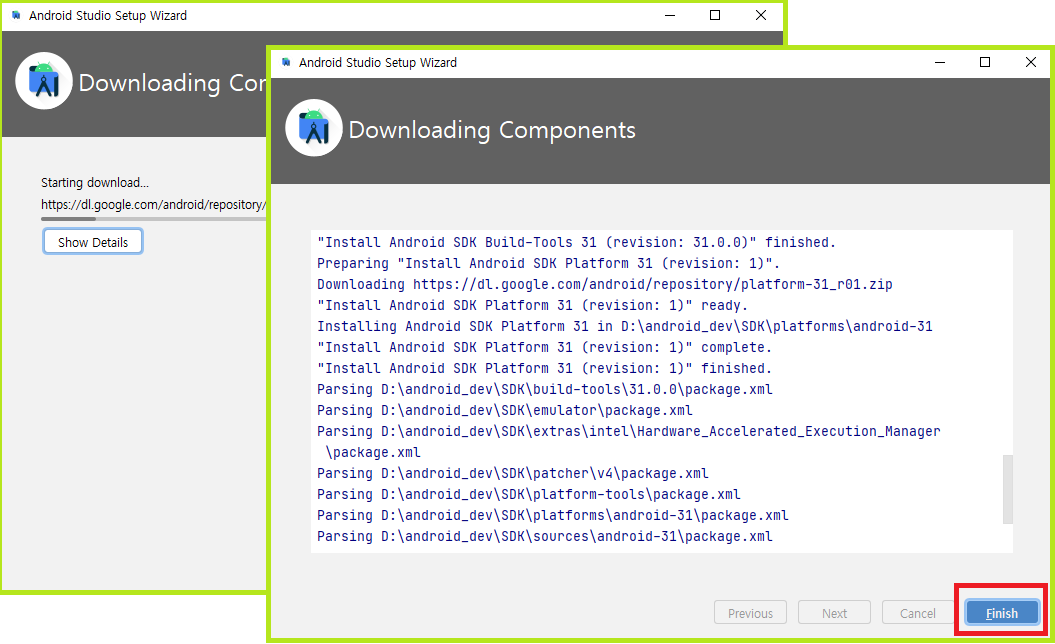Minimize the back Setup Wizard window
Image resolution: width=1055 pixels, height=644 pixels.
[x=670, y=15]
